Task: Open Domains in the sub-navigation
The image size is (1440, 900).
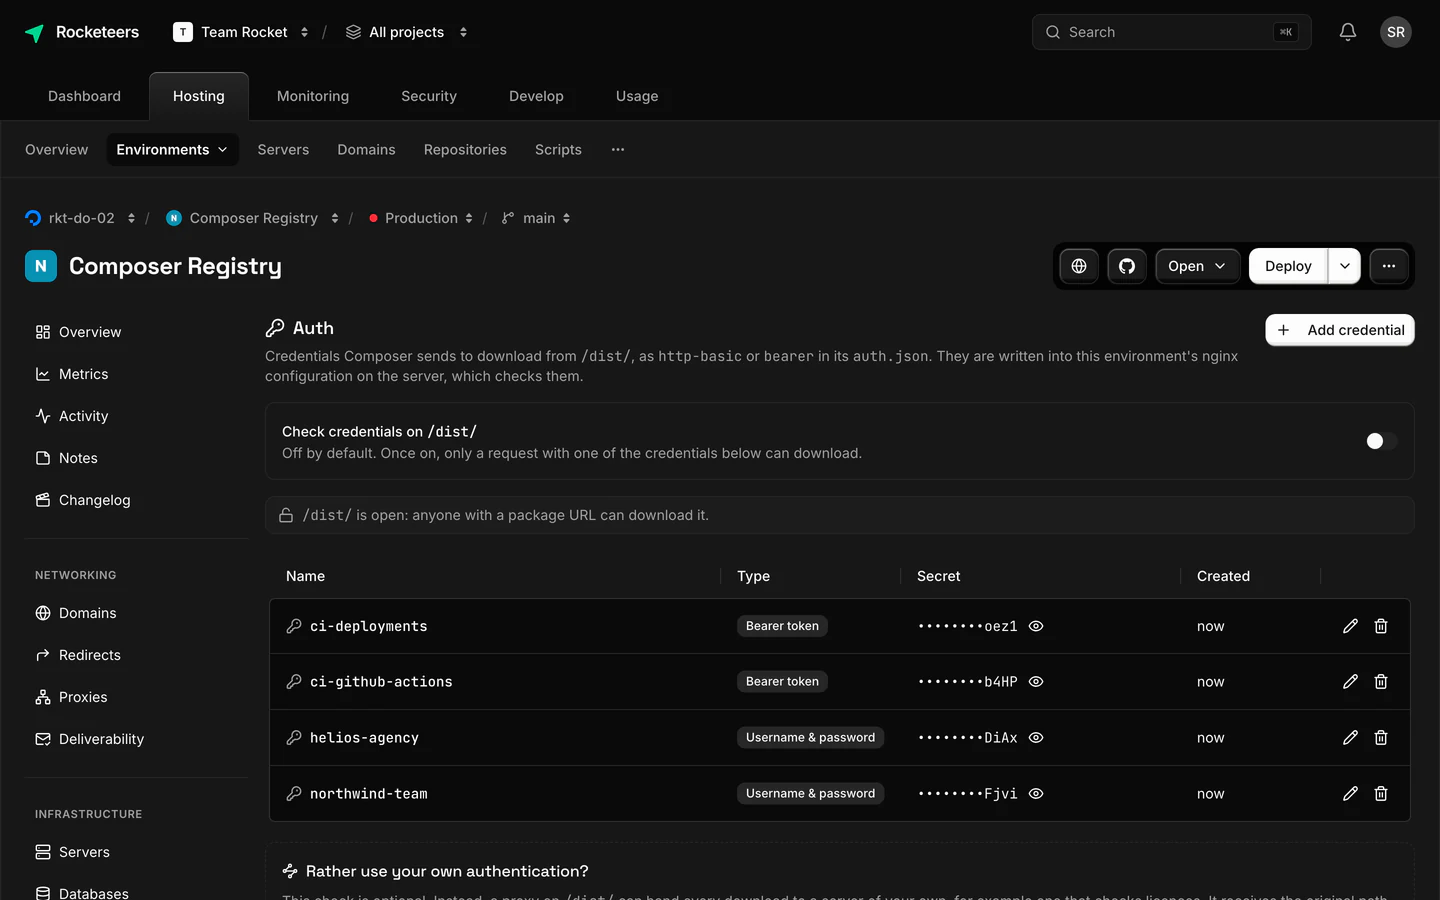Action: [x=366, y=150]
